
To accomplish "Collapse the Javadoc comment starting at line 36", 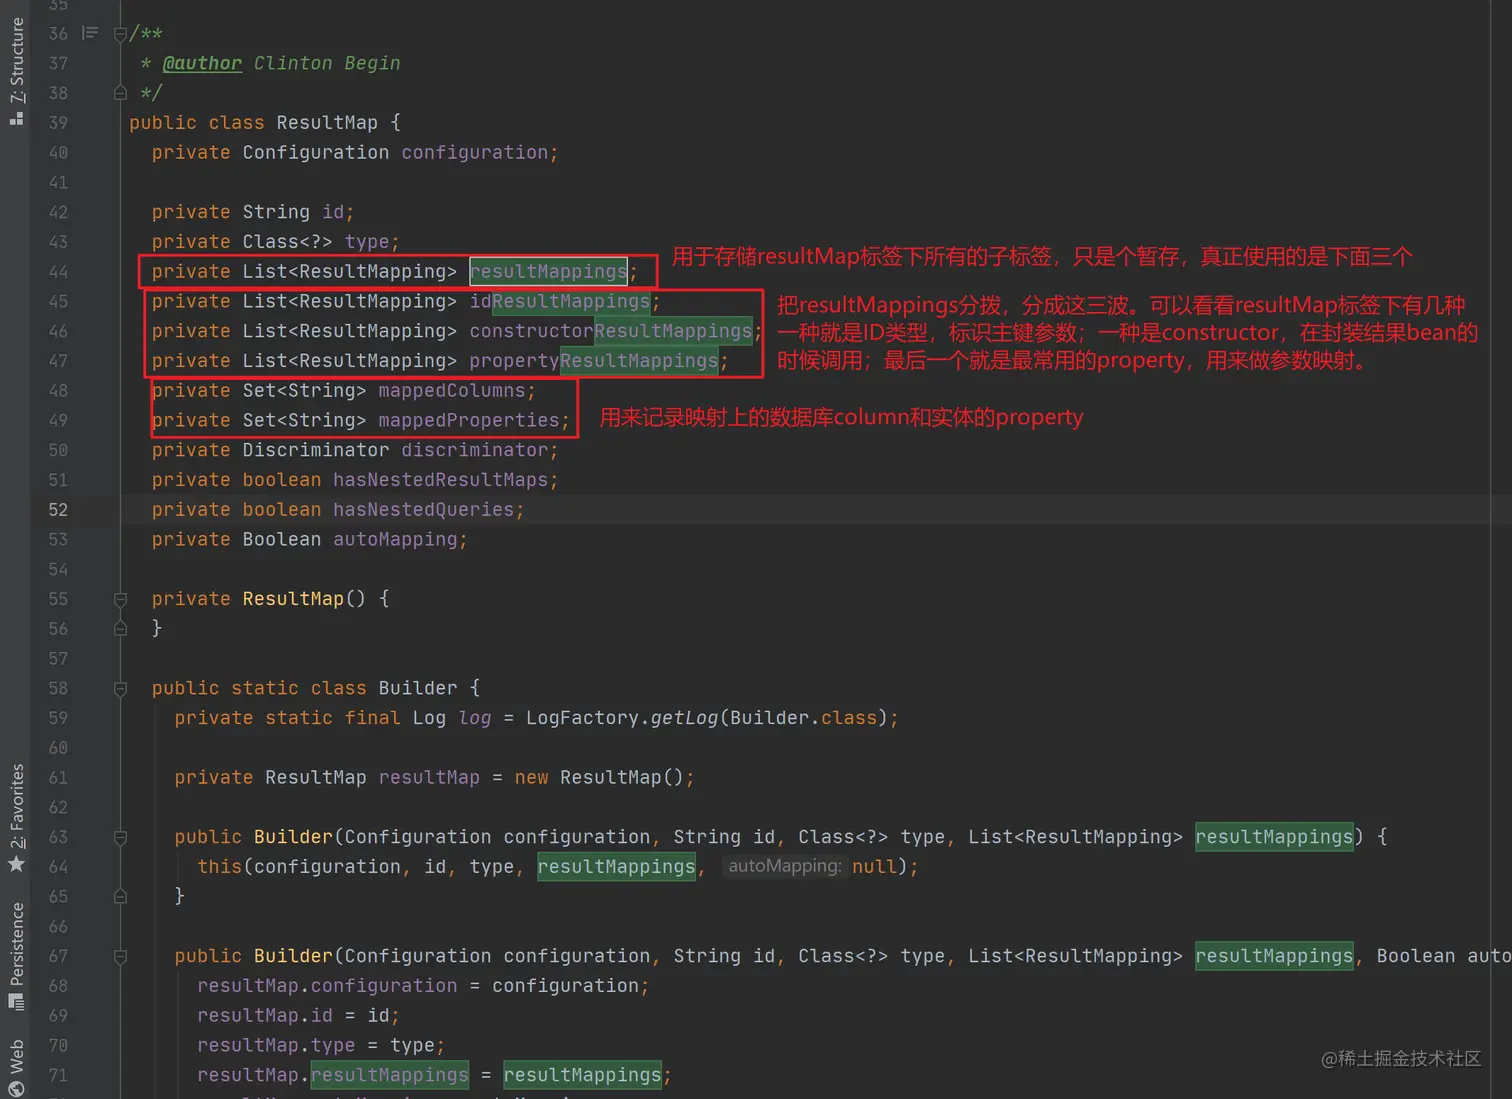I will pyautogui.click(x=120, y=34).
